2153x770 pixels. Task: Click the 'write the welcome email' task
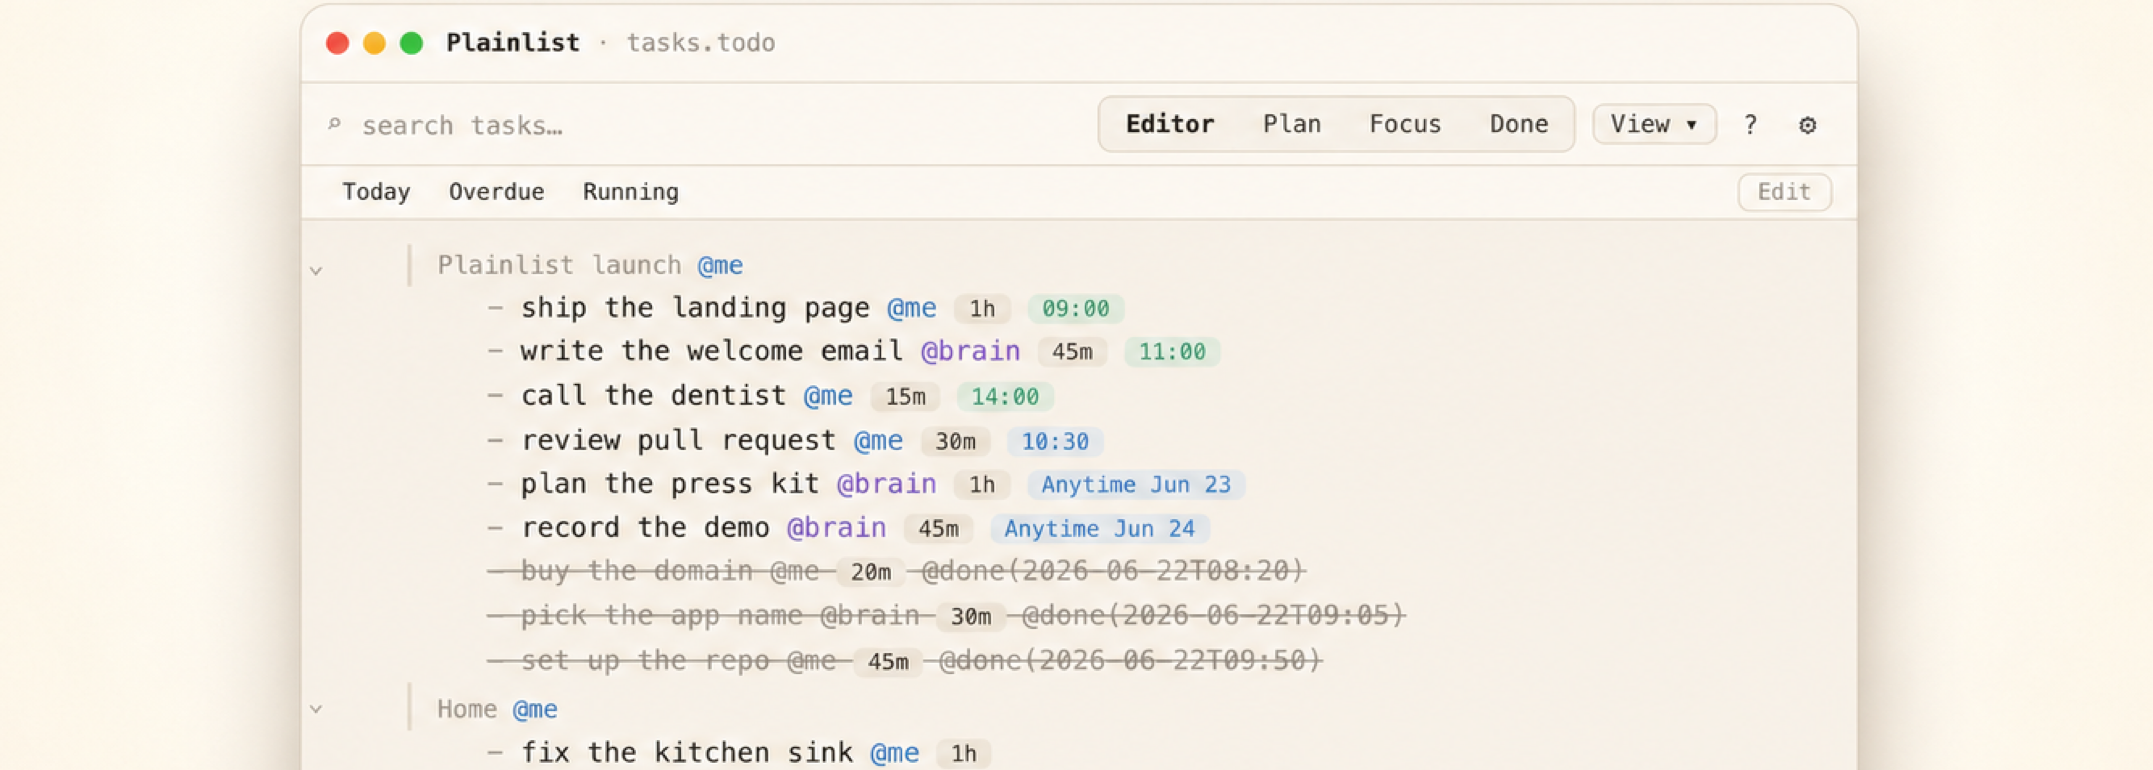coord(711,352)
